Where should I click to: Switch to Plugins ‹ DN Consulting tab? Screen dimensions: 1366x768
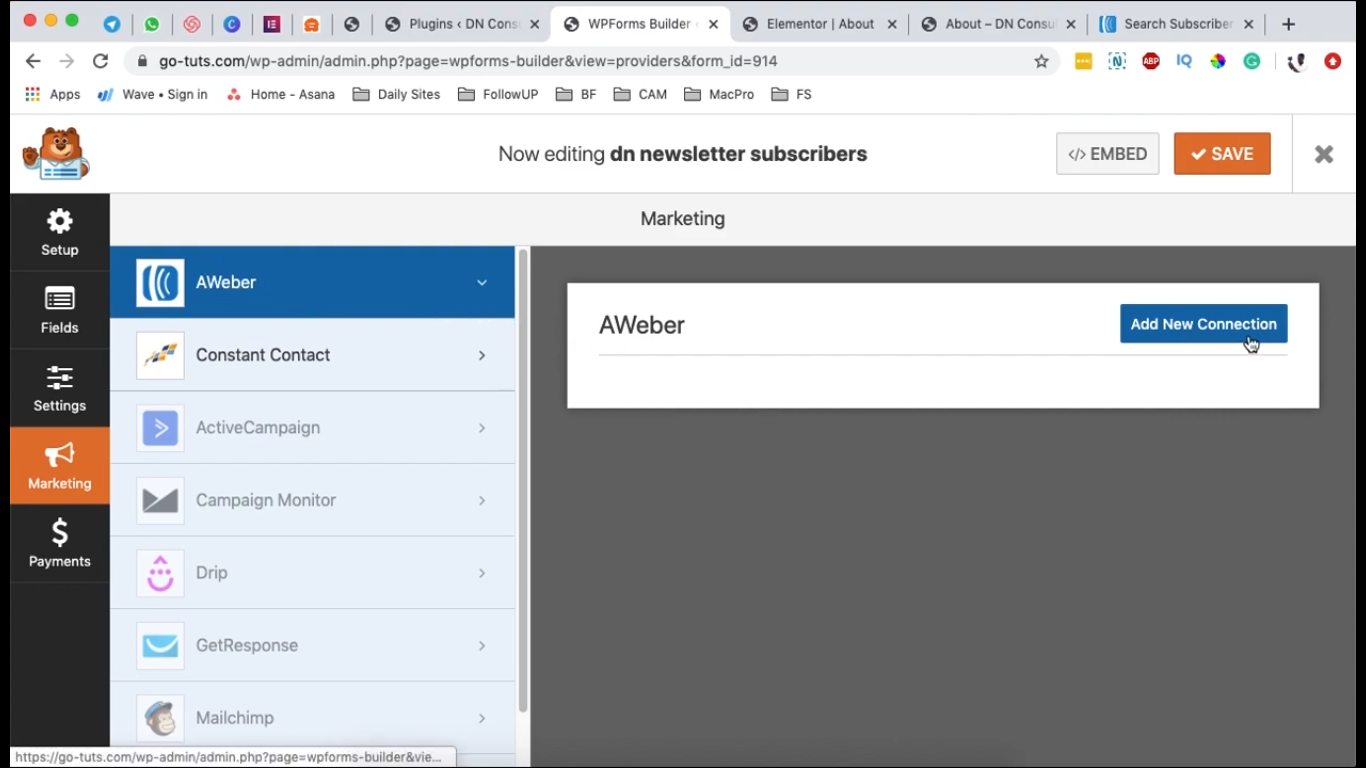click(x=463, y=24)
